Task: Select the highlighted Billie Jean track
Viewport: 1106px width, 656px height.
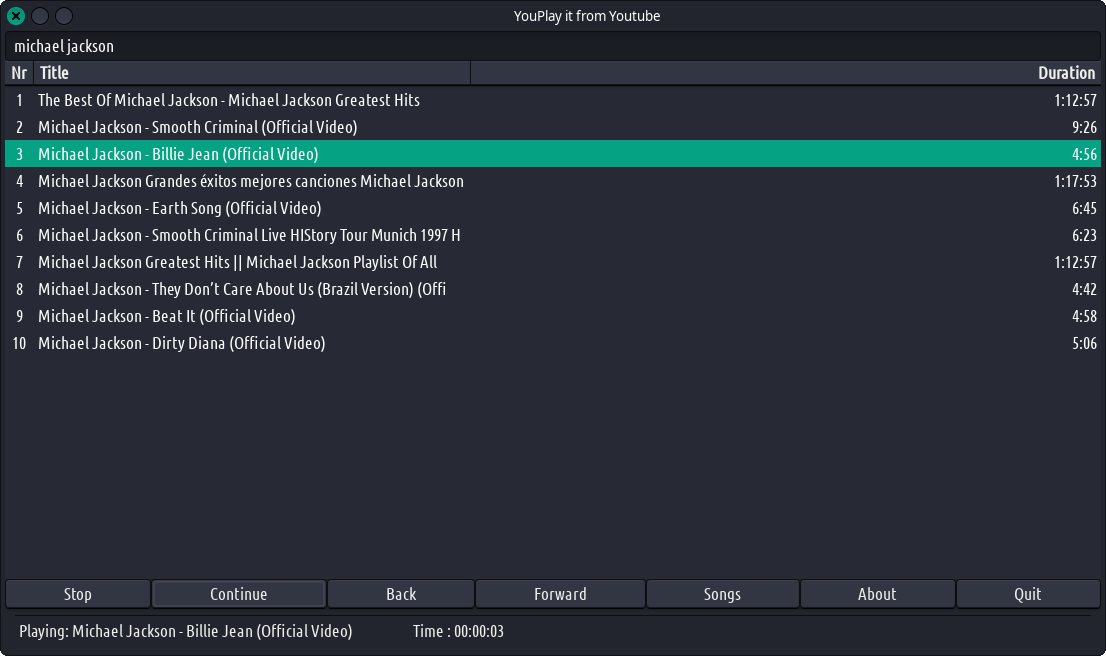Action: pyautogui.click(x=178, y=154)
